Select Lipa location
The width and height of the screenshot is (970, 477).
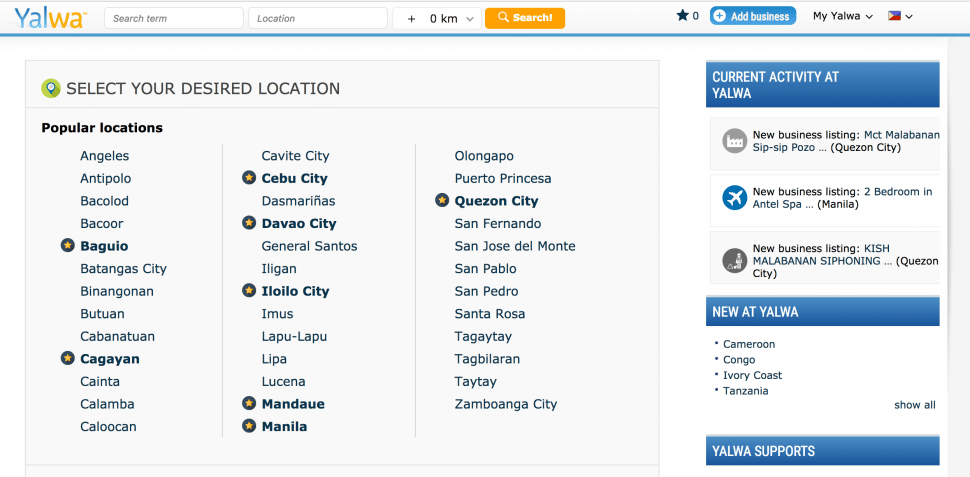point(274,359)
